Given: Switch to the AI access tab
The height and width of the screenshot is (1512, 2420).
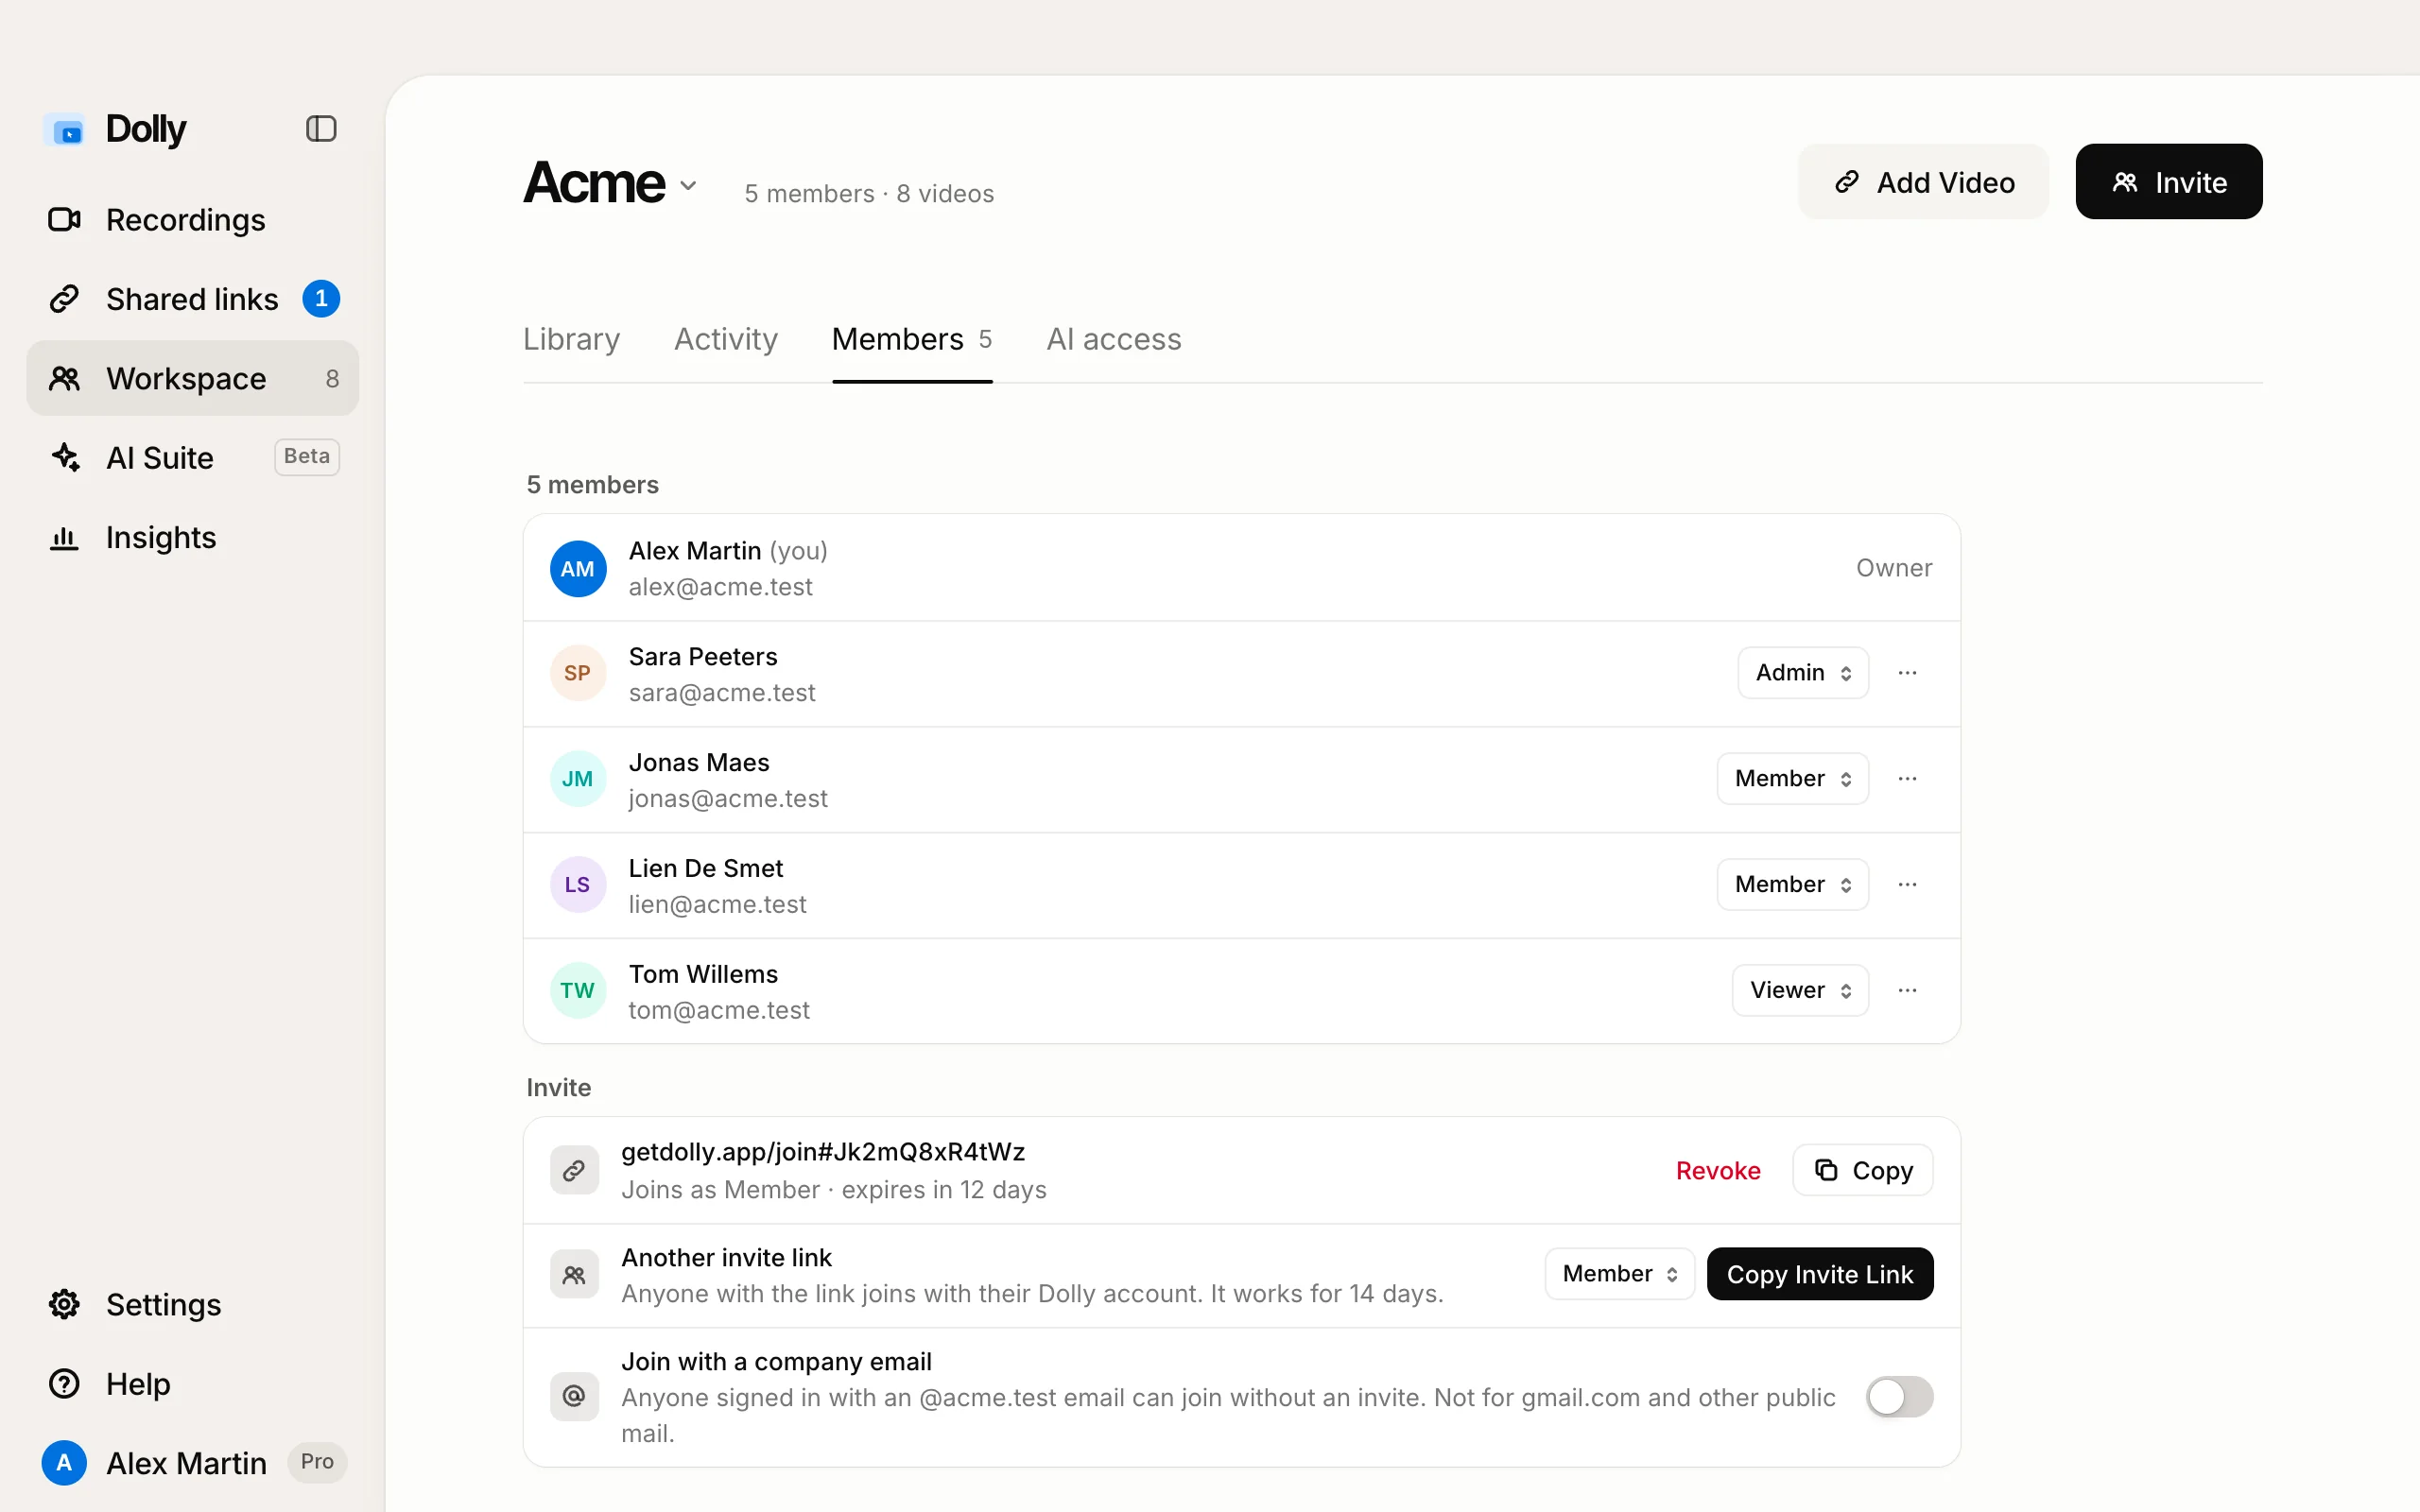Looking at the screenshot, I should click(x=1114, y=340).
